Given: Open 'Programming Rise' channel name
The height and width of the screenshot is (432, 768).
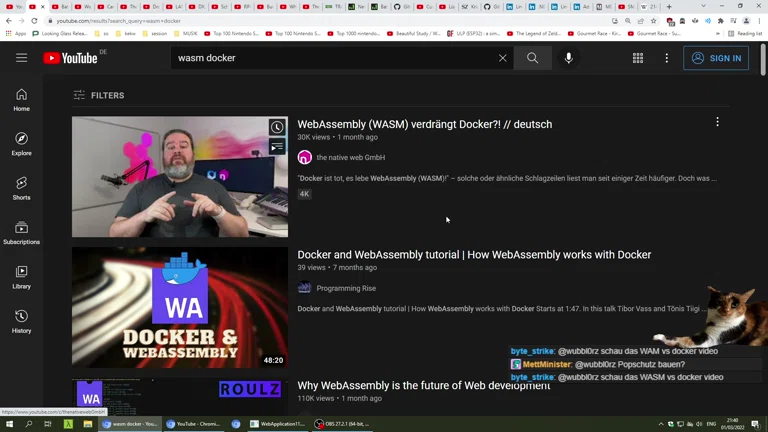Looking at the screenshot, I should tap(346, 288).
